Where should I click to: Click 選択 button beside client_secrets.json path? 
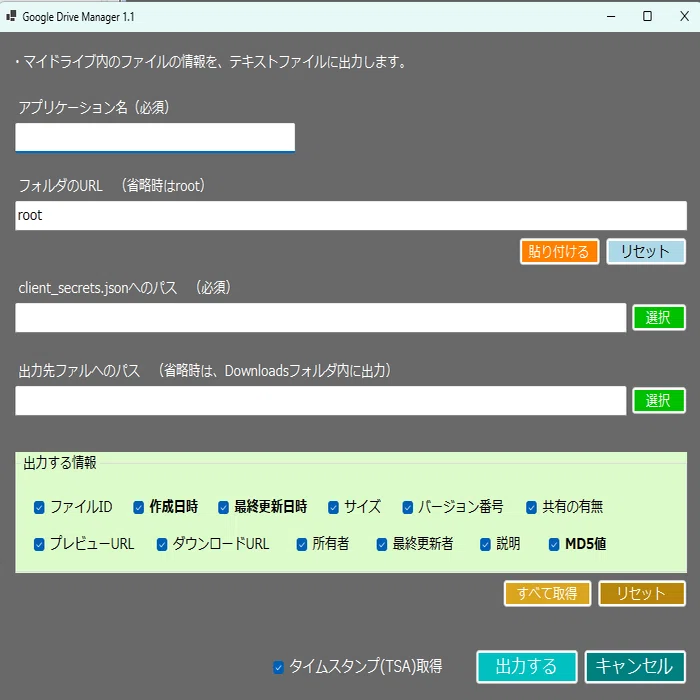659,317
